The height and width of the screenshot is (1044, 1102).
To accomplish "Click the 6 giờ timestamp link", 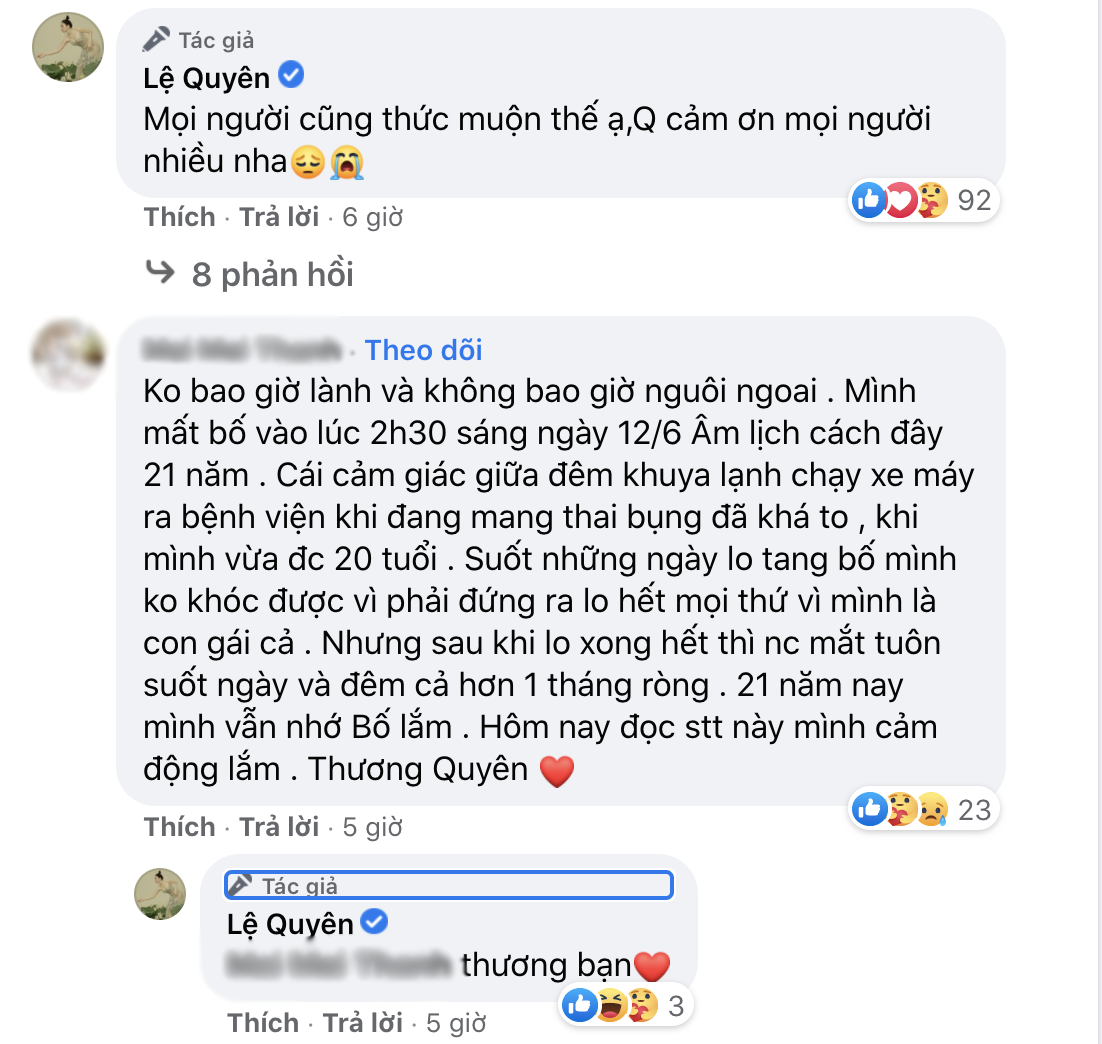I will point(372,217).
